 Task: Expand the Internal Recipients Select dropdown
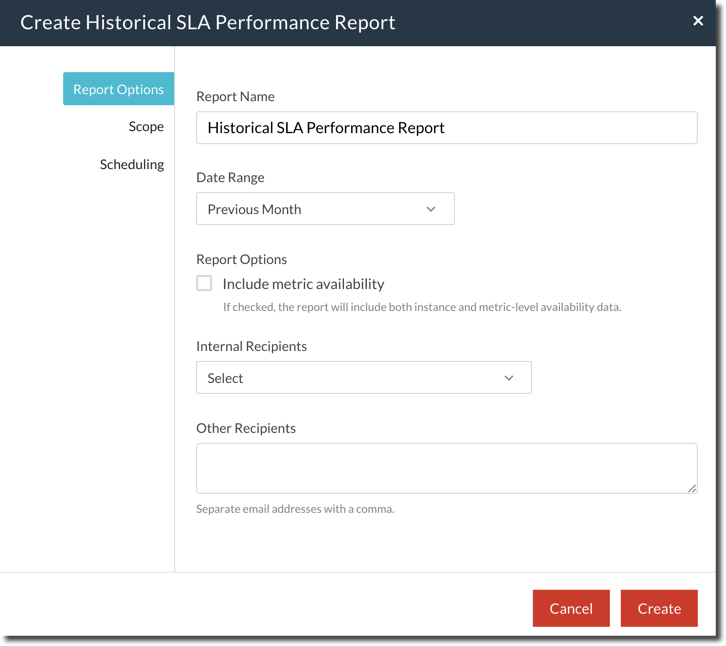363,378
